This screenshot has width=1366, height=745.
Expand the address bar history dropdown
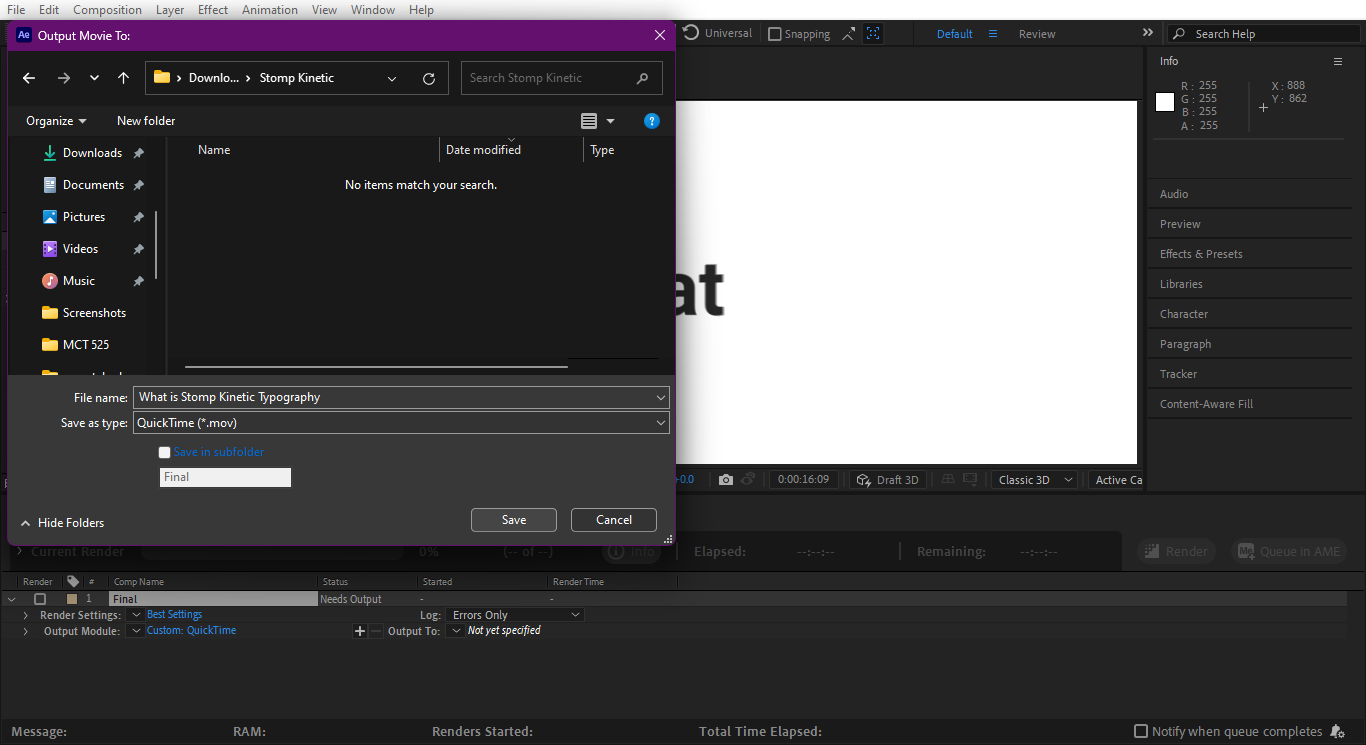click(392, 78)
